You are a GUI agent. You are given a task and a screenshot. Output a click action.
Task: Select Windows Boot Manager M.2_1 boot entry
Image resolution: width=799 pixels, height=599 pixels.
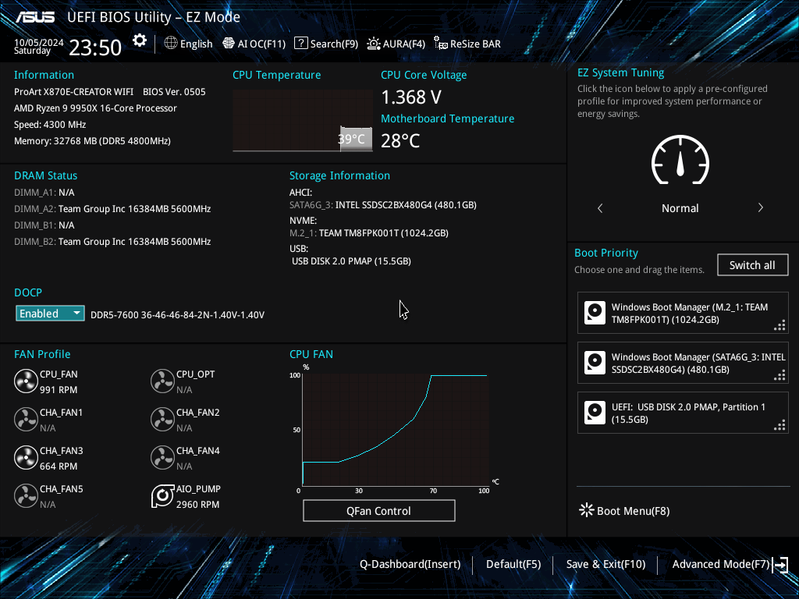click(x=682, y=313)
